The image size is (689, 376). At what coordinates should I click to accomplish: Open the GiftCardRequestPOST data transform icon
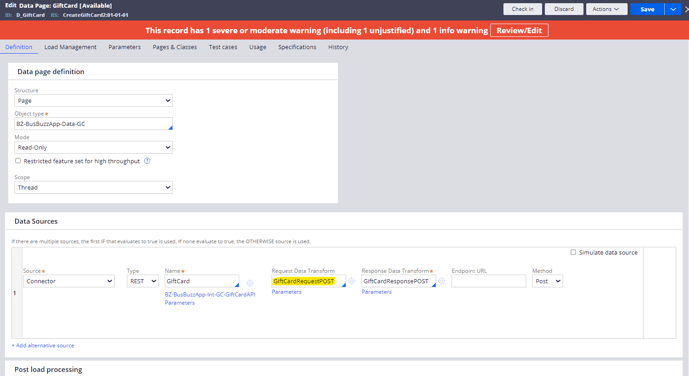click(x=352, y=281)
